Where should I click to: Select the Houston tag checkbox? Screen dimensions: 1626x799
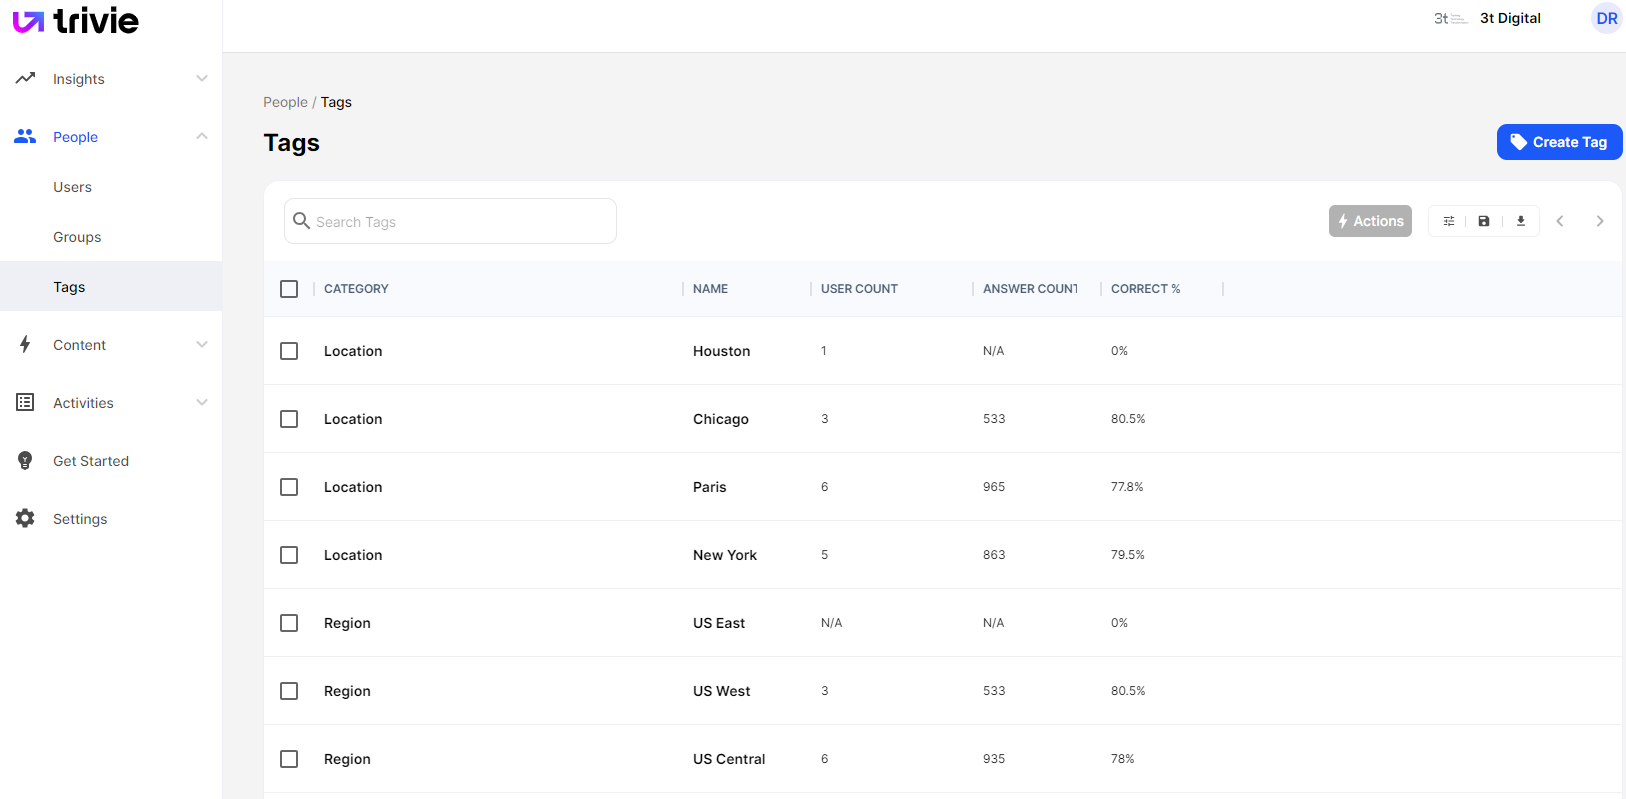click(289, 351)
